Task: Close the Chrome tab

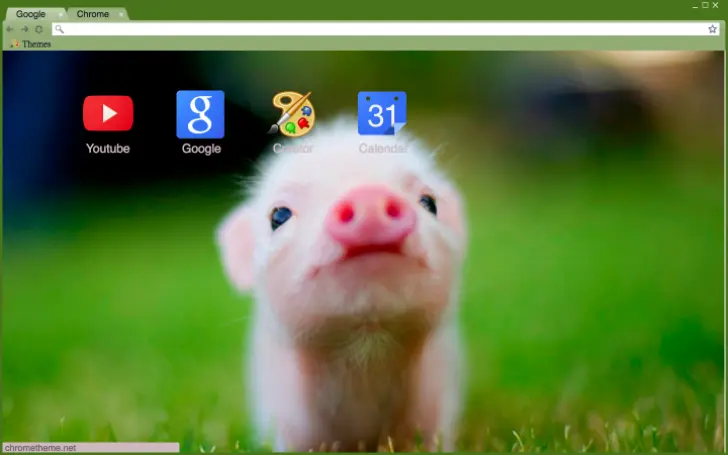Action: 121,15
